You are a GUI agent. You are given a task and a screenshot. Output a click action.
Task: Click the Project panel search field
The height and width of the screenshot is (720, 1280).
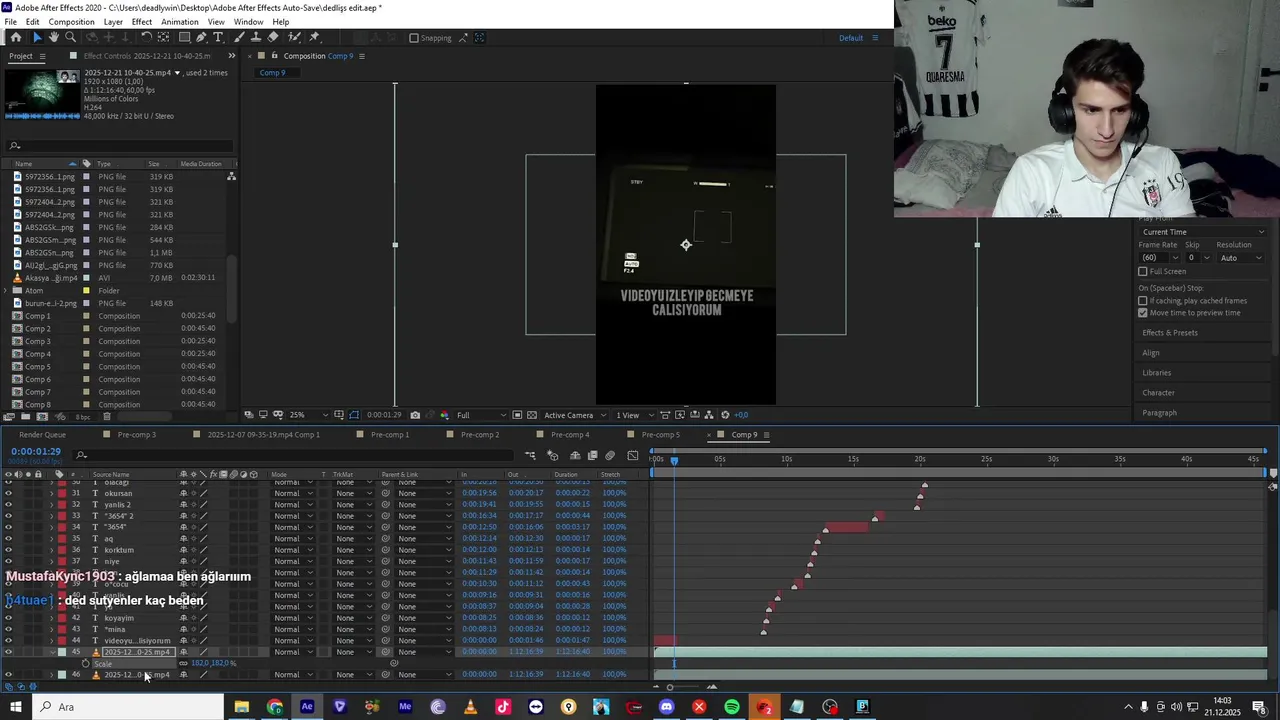pos(119,146)
